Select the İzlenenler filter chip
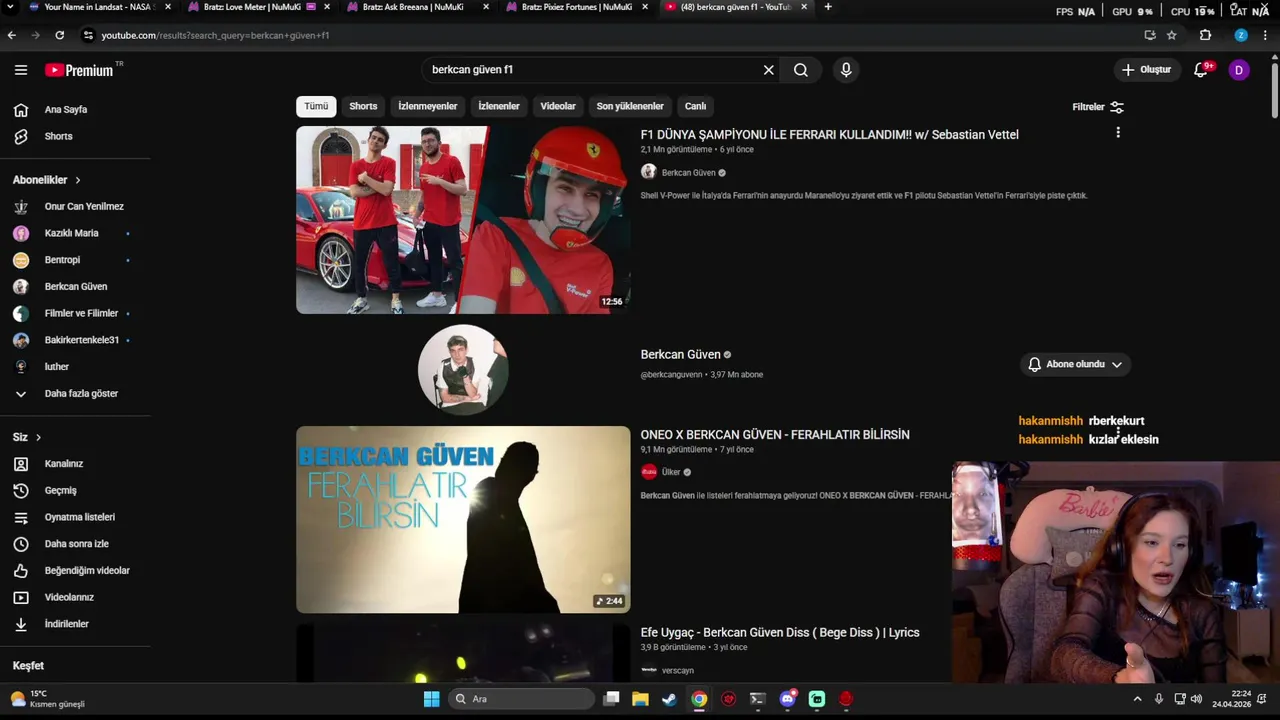 pyautogui.click(x=499, y=106)
